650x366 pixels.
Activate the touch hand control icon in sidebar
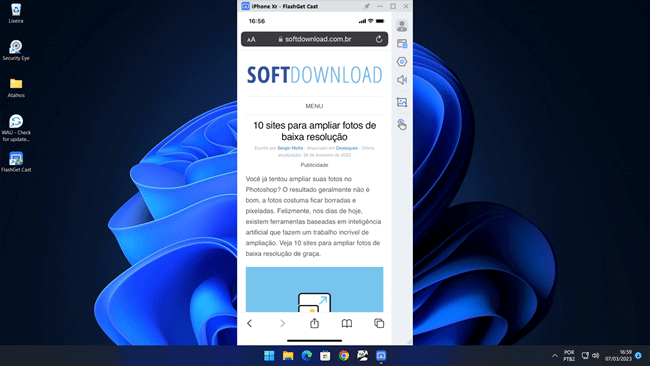click(x=402, y=124)
